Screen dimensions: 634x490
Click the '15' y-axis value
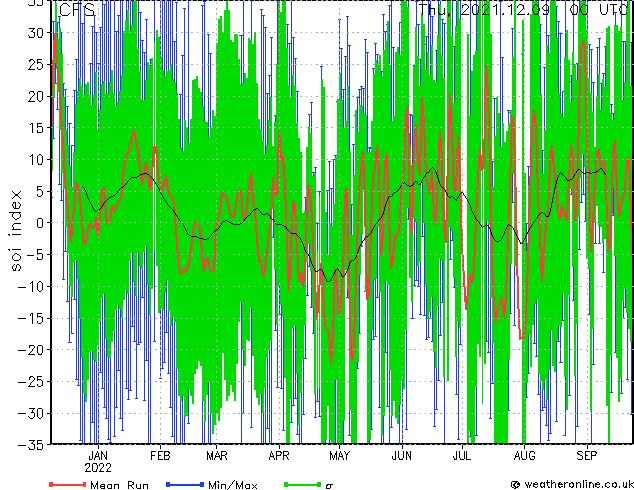(36, 128)
